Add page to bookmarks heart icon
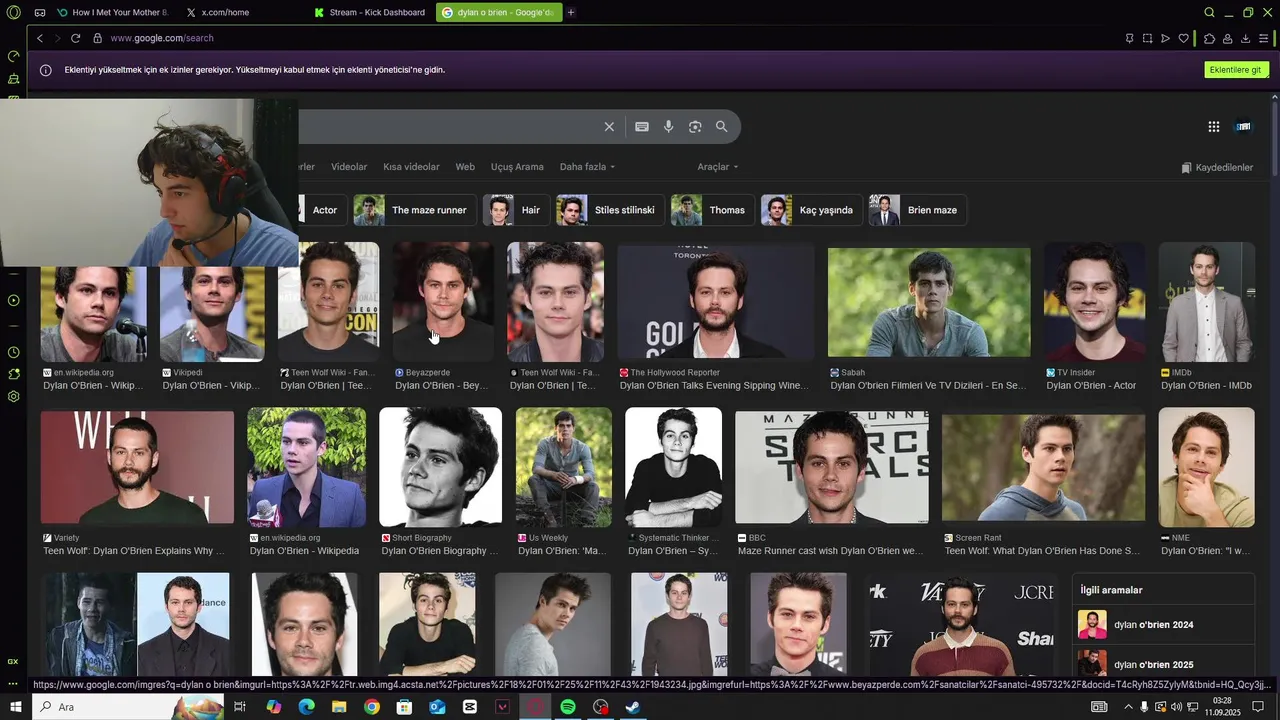 click(1184, 38)
